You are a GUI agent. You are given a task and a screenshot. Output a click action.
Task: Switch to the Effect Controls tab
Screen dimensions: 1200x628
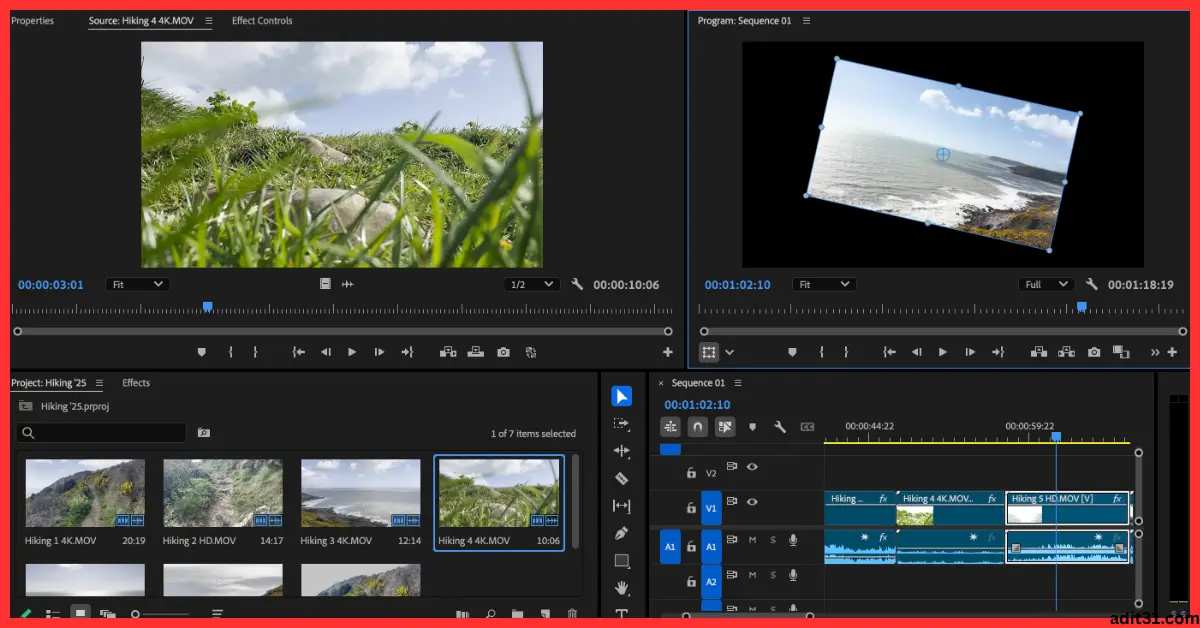click(x=262, y=20)
